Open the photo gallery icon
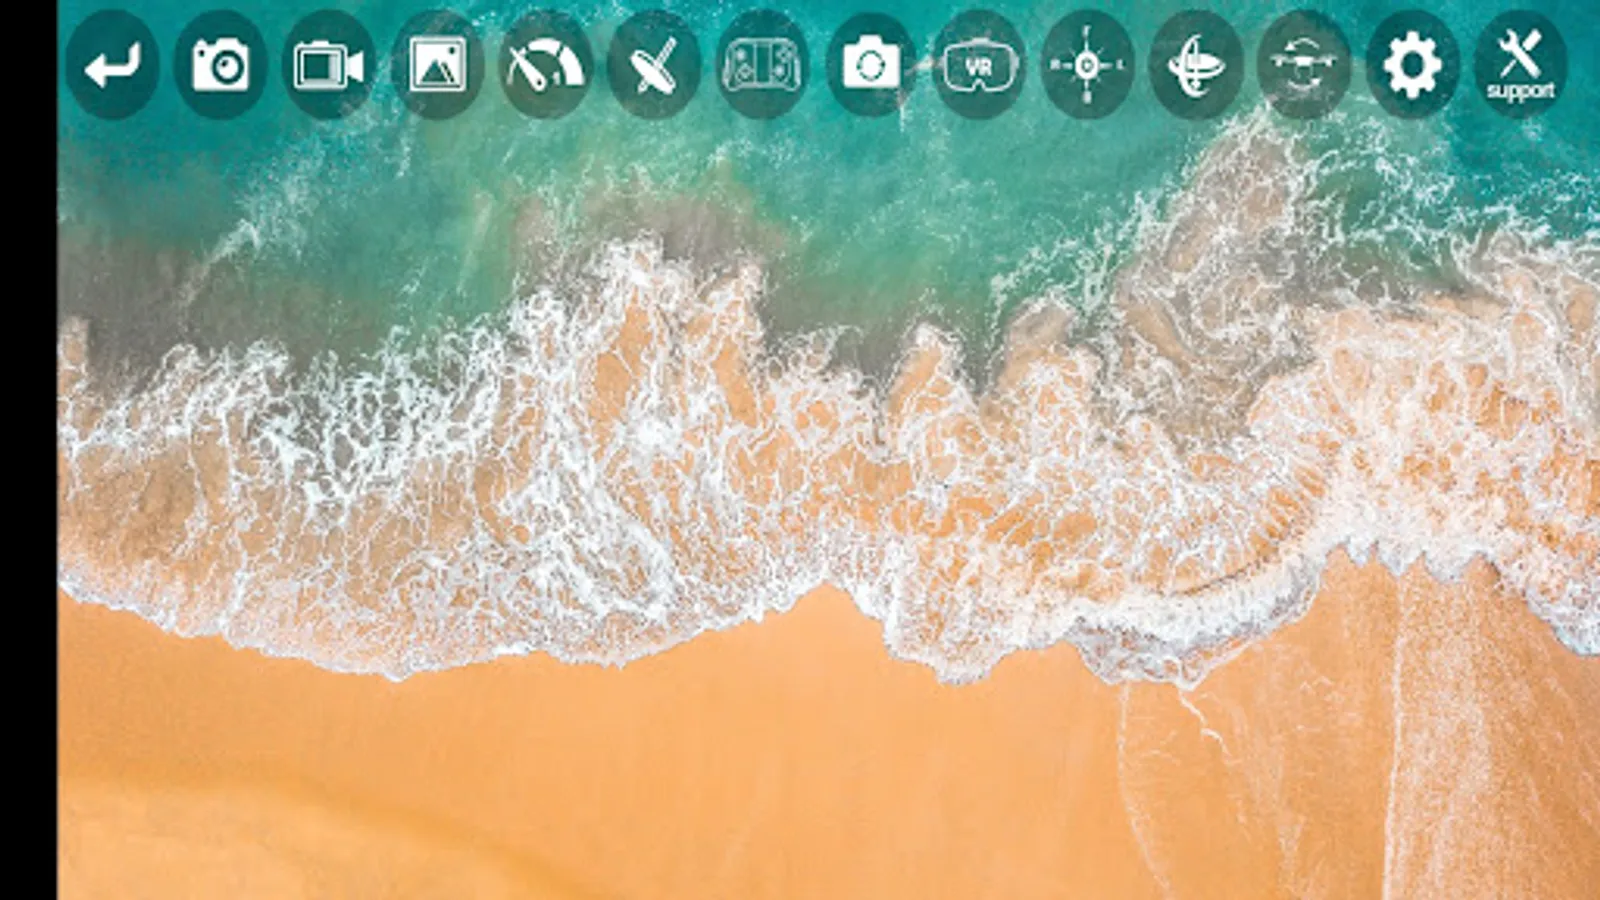Viewport: 1600px width, 900px height. tap(437, 65)
